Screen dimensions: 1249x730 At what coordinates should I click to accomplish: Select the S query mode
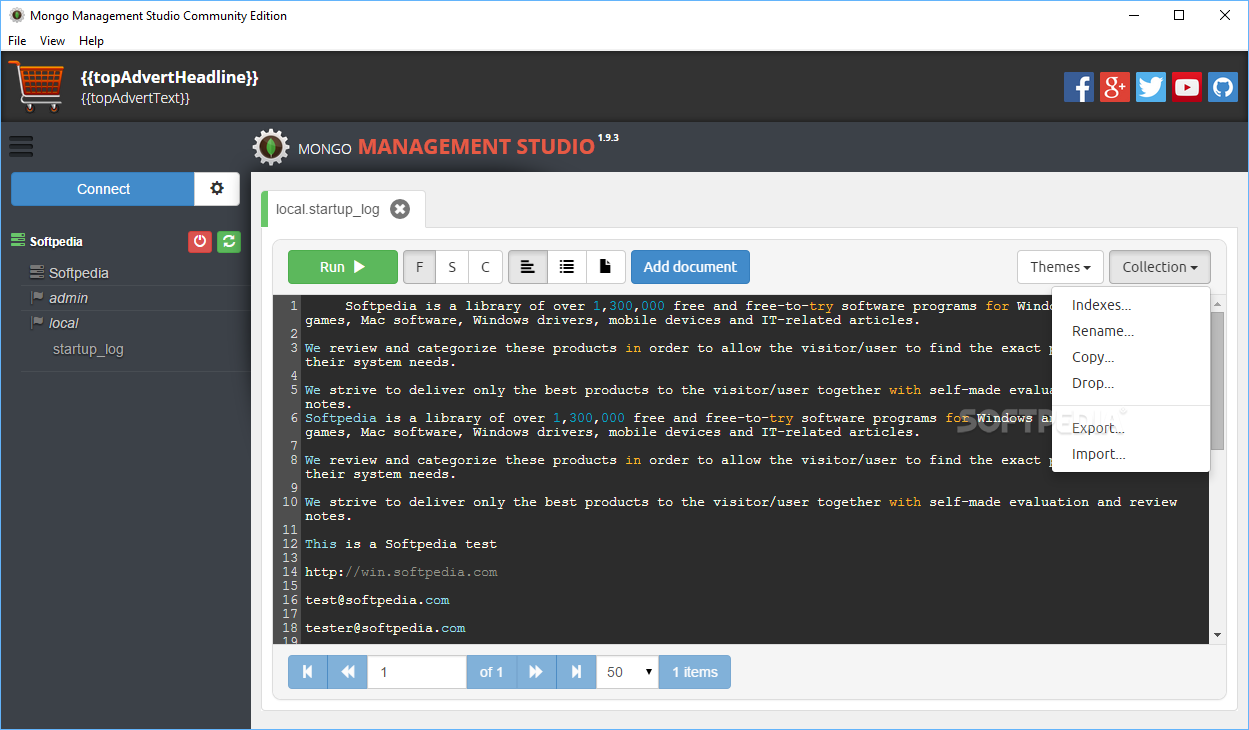[452, 267]
